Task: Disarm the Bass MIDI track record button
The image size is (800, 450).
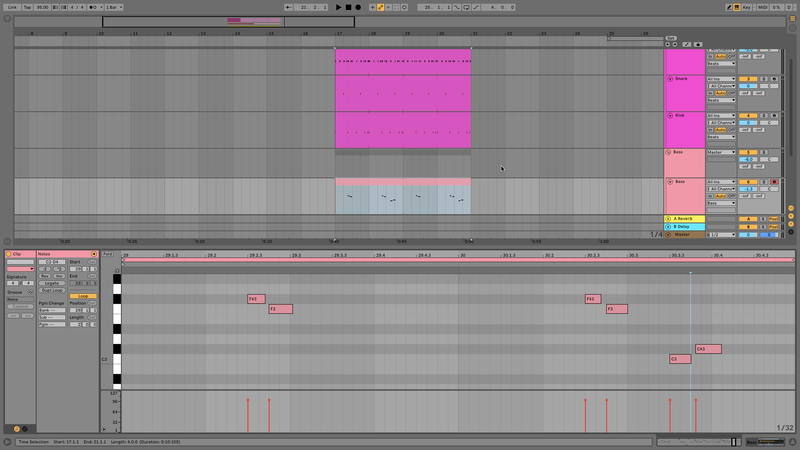Action: pyautogui.click(x=774, y=182)
